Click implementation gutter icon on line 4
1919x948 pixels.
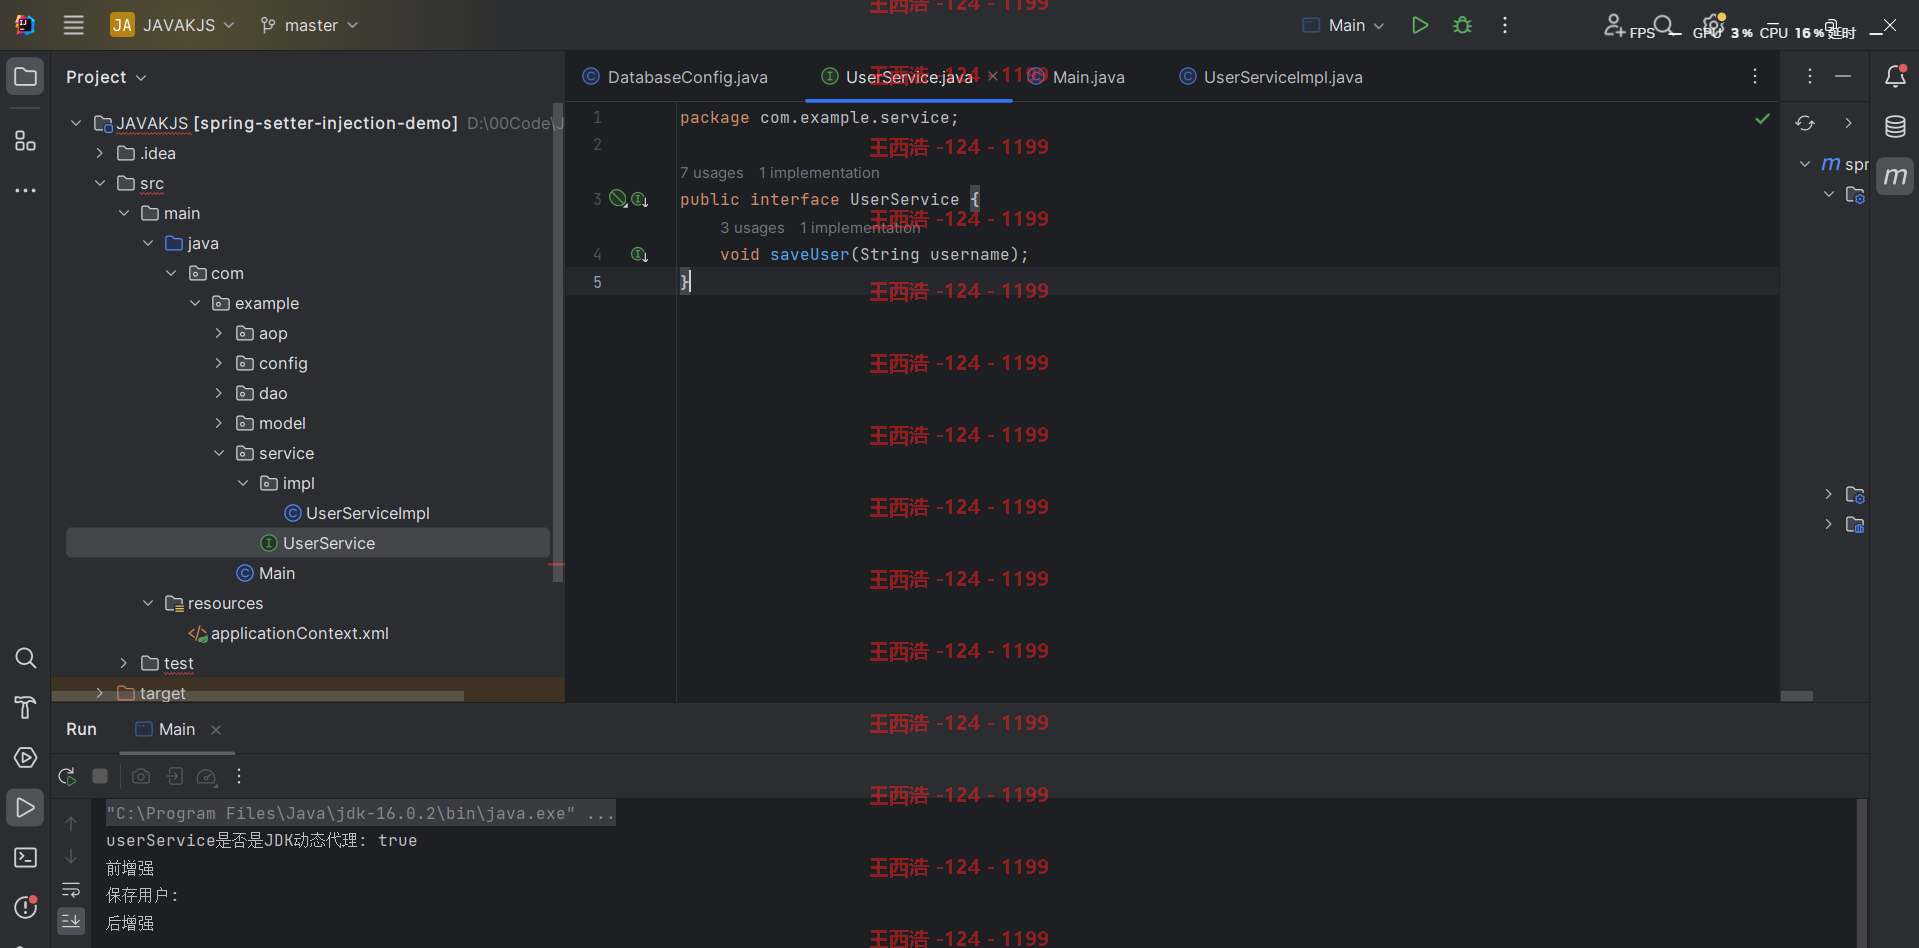pos(640,254)
